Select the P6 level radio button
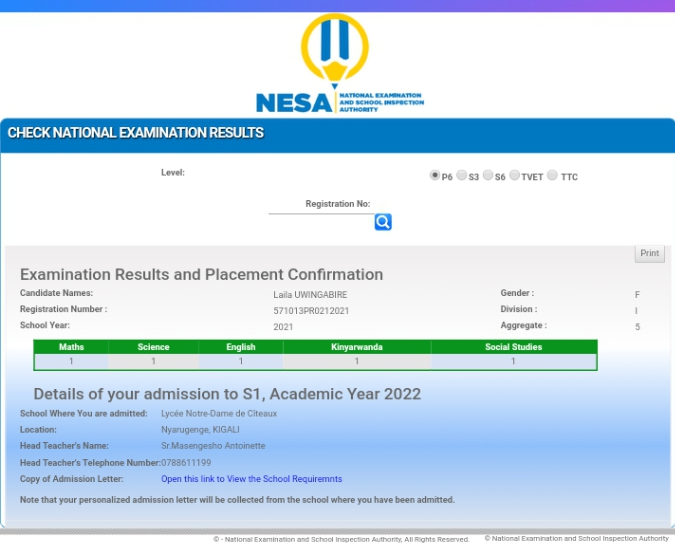The height and width of the screenshot is (546, 675). click(x=434, y=175)
